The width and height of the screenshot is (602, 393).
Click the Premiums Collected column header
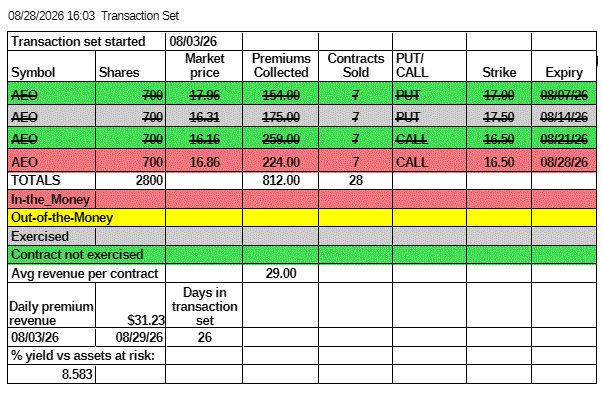click(281, 66)
